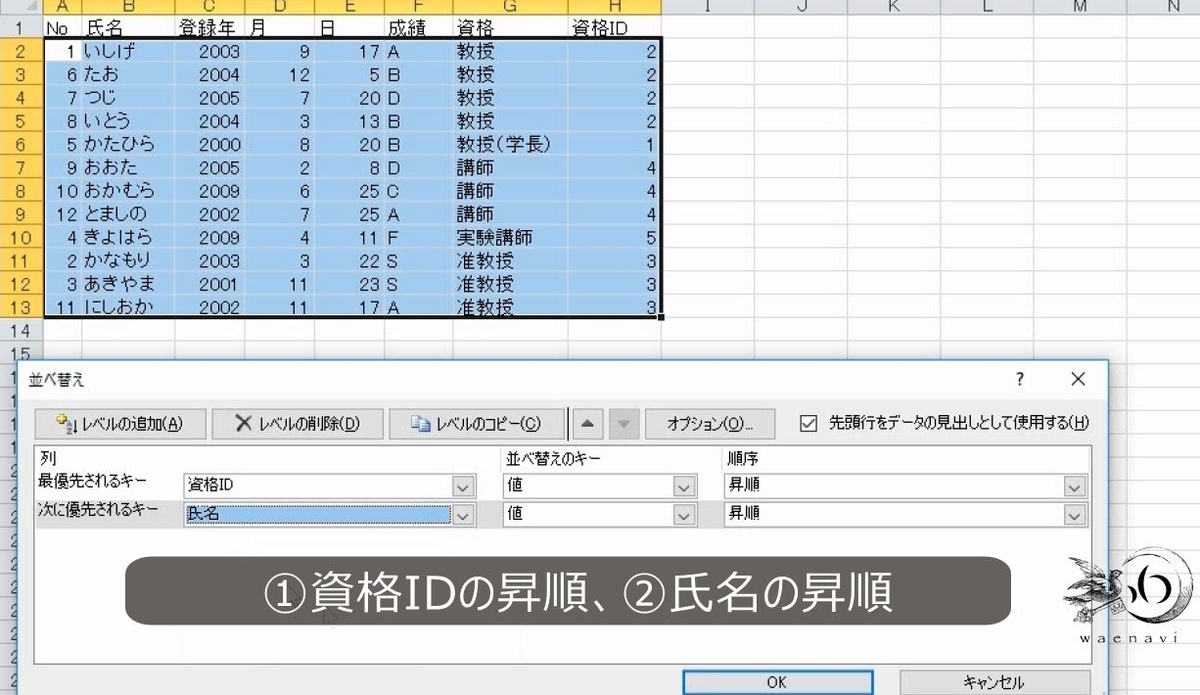The width and height of the screenshot is (1200, 695).
Task: Click the cell containing とましの
Action: coord(128,214)
